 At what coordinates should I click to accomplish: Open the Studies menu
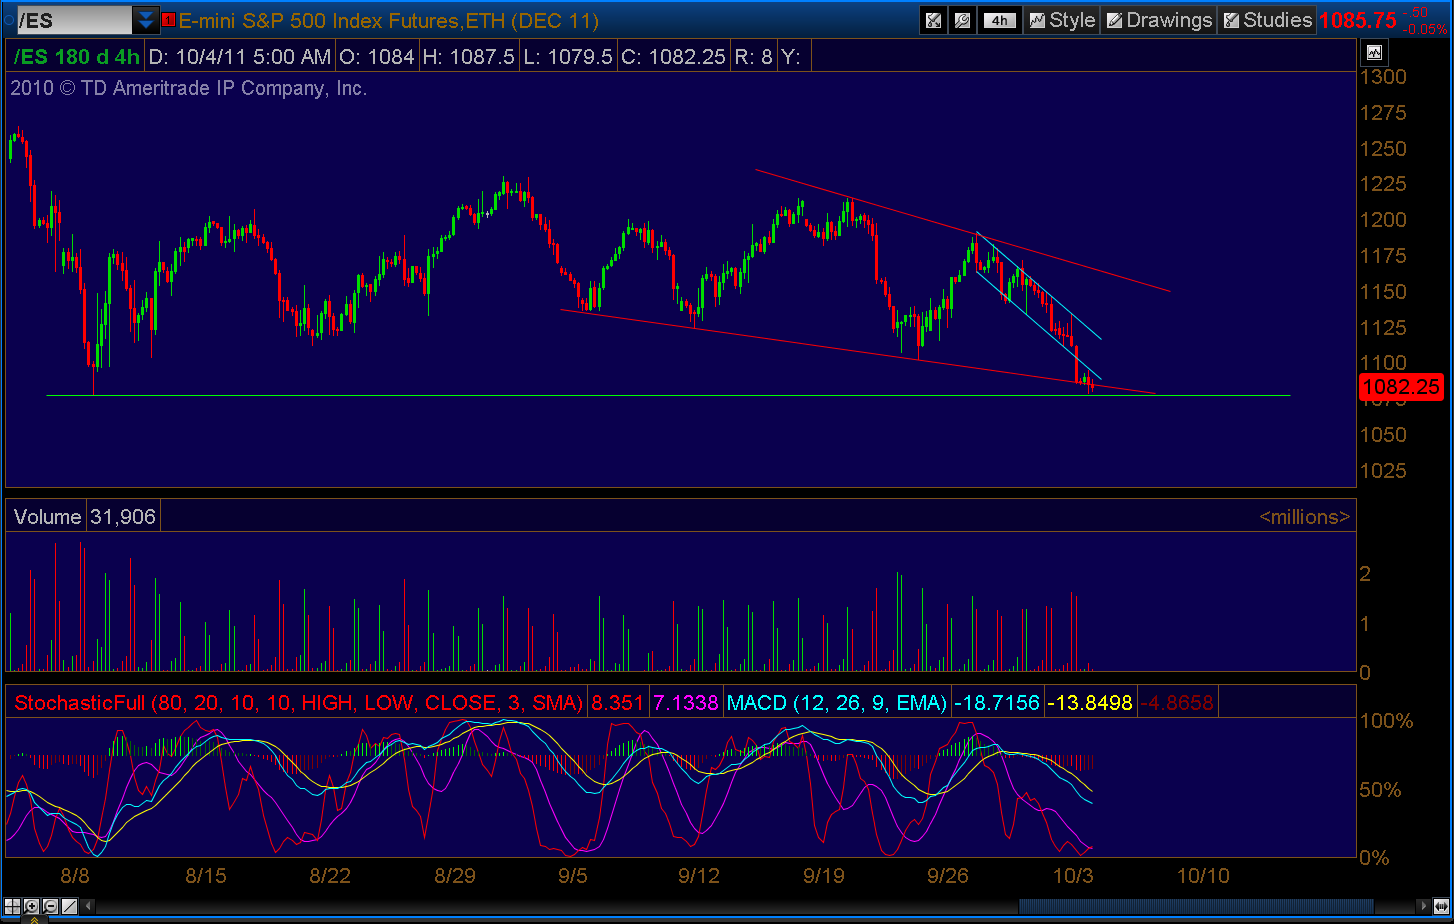point(1267,20)
